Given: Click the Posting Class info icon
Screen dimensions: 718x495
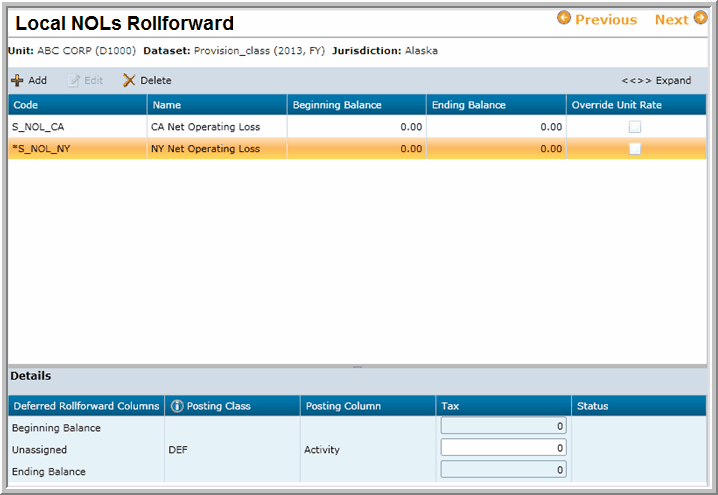Looking at the screenshot, I should click(x=177, y=406).
